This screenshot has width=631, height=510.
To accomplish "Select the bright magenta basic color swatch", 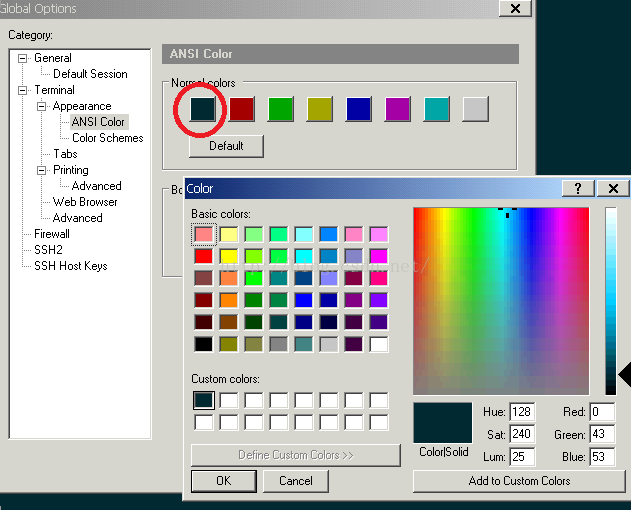I will 379,256.
